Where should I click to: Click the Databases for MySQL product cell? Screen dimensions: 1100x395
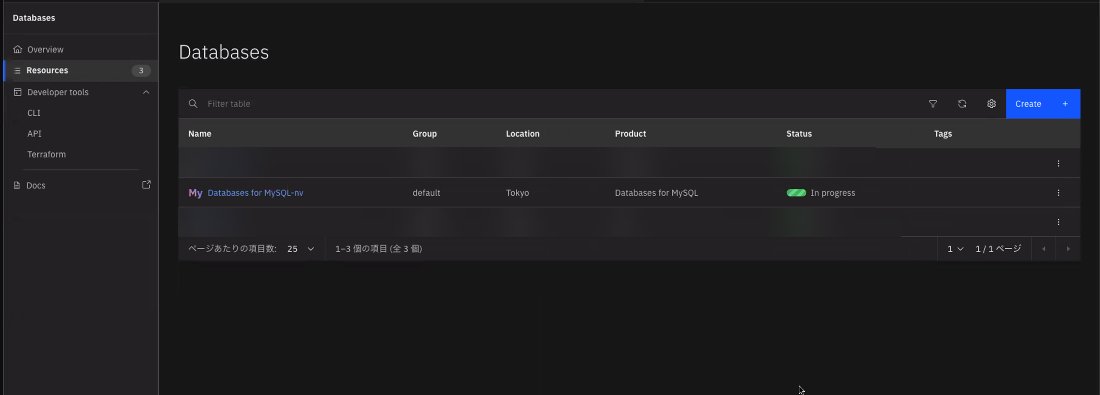[x=657, y=193]
